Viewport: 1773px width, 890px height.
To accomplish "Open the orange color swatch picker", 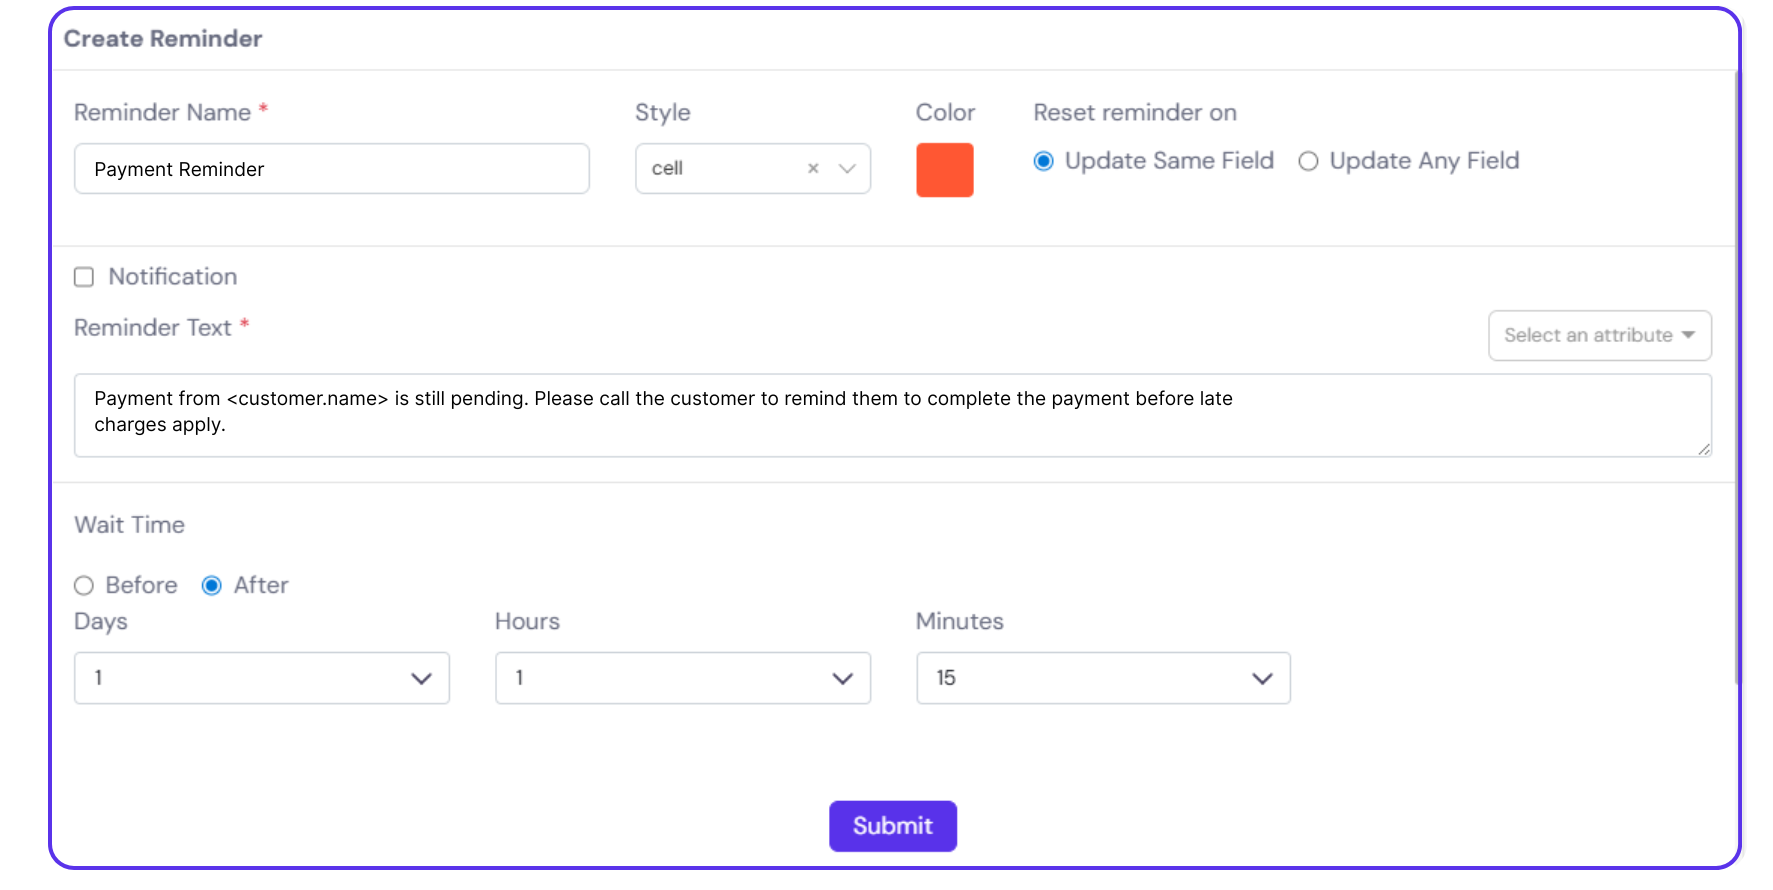I will (x=944, y=170).
